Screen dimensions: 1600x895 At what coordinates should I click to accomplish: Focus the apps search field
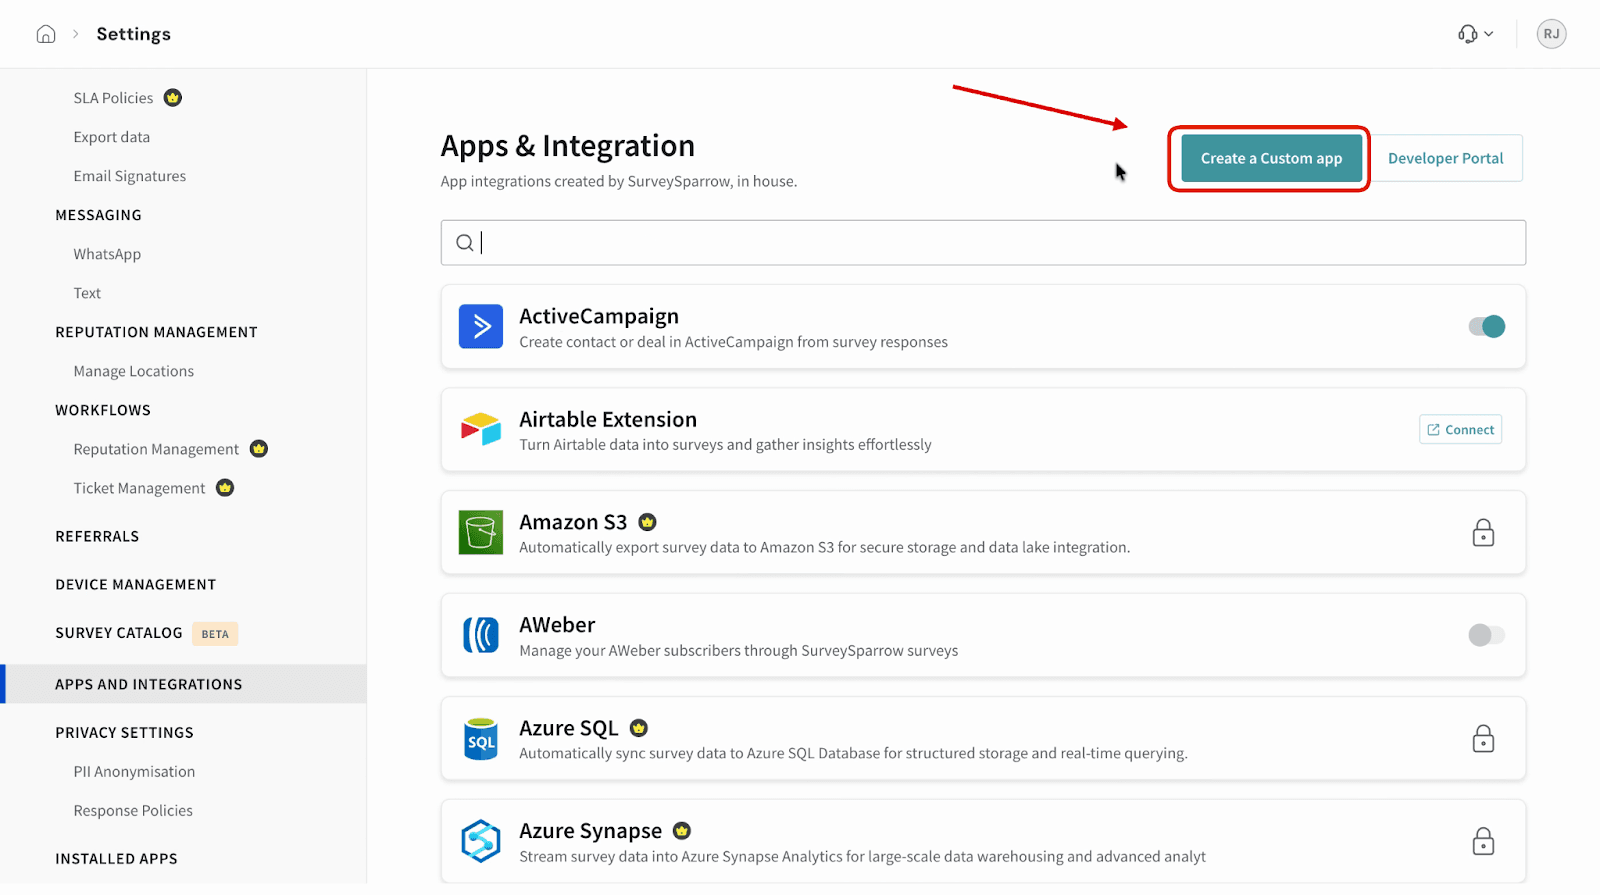tap(983, 243)
